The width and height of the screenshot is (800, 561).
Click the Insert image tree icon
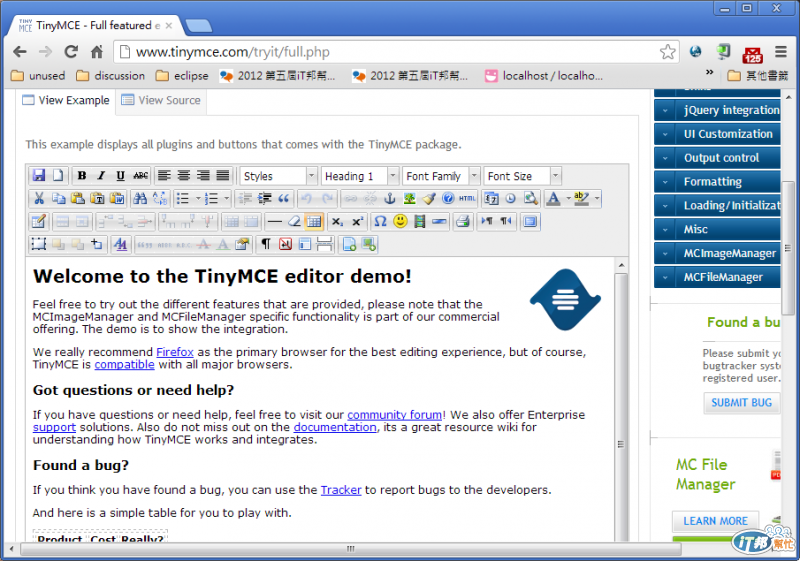click(409, 198)
